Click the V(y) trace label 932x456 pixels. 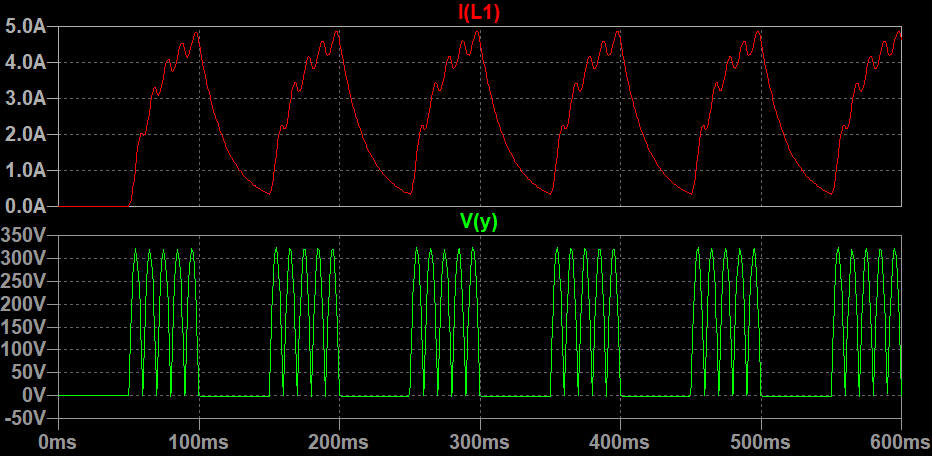479,222
